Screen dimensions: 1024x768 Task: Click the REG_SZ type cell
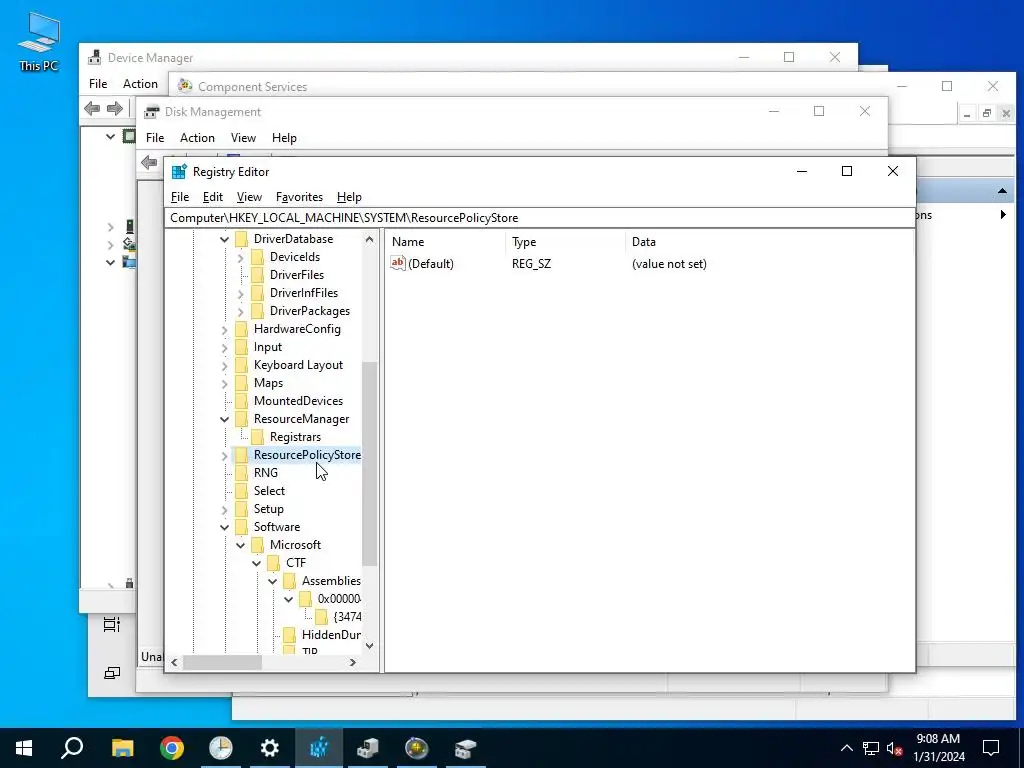click(531, 264)
